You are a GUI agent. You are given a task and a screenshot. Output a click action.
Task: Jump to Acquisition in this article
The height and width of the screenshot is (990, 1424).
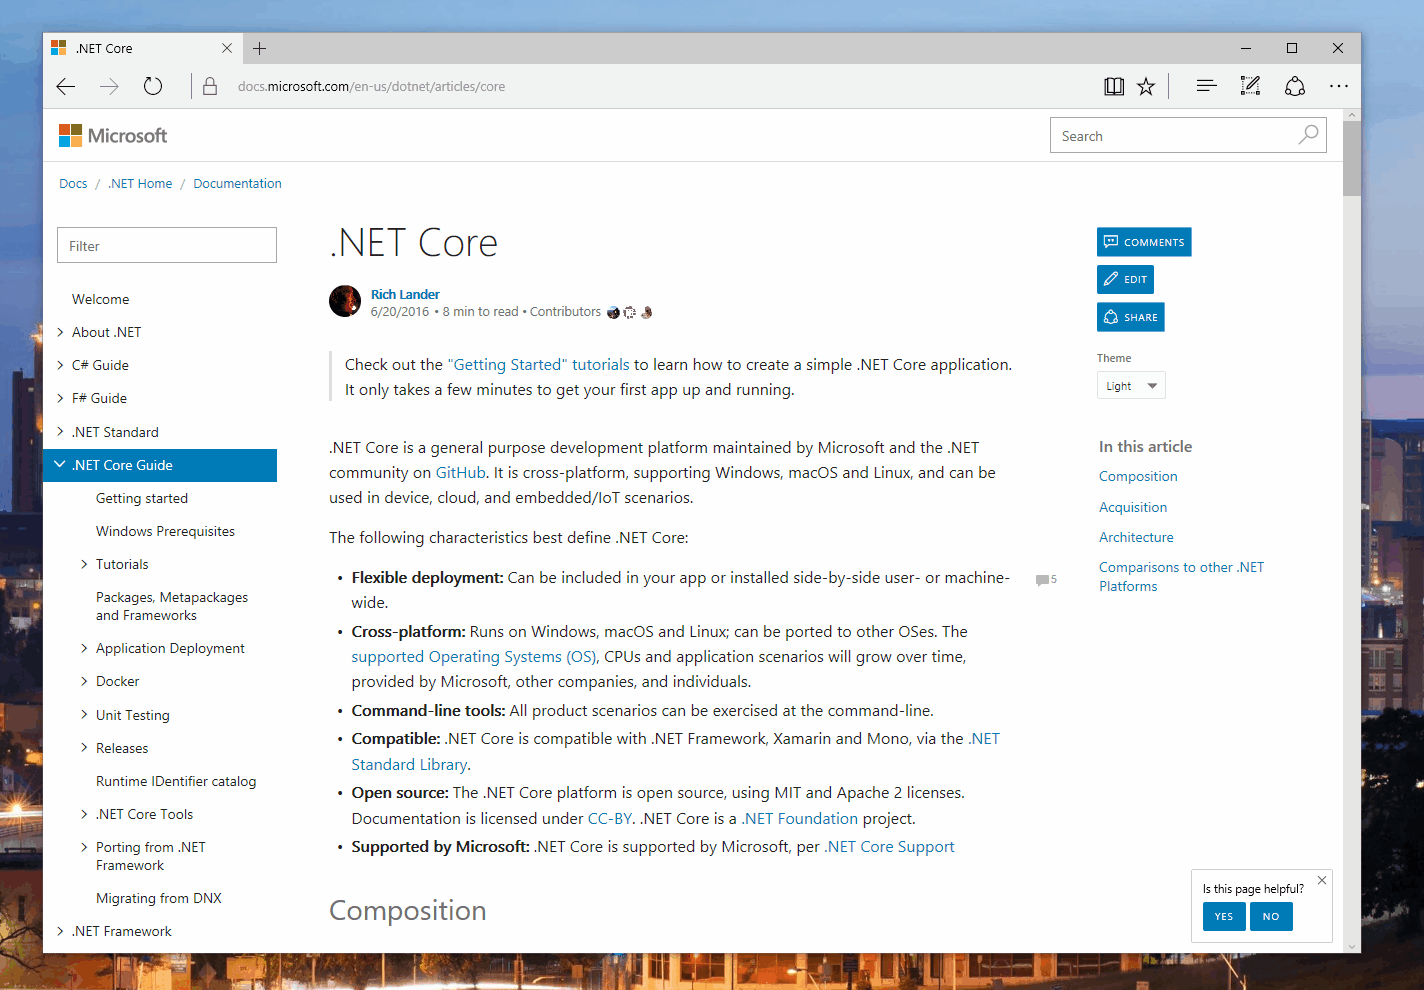1133,507
